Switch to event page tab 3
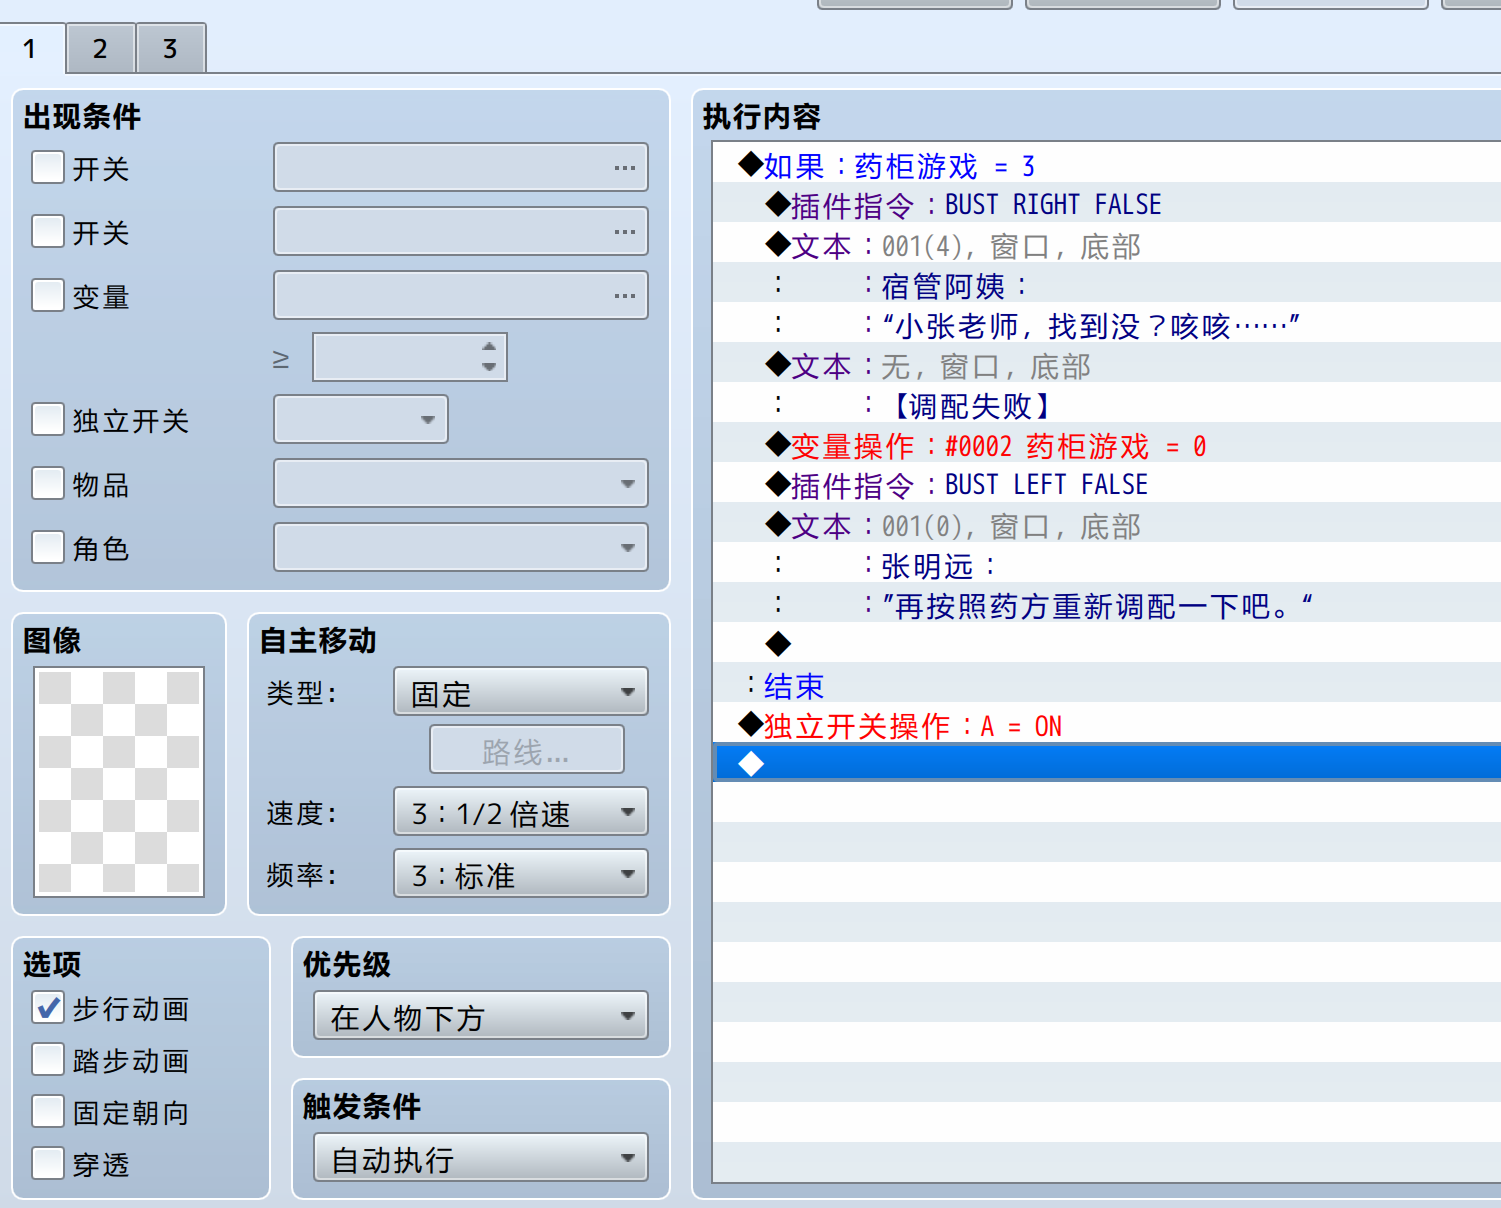The height and width of the screenshot is (1208, 1501). 170,48
